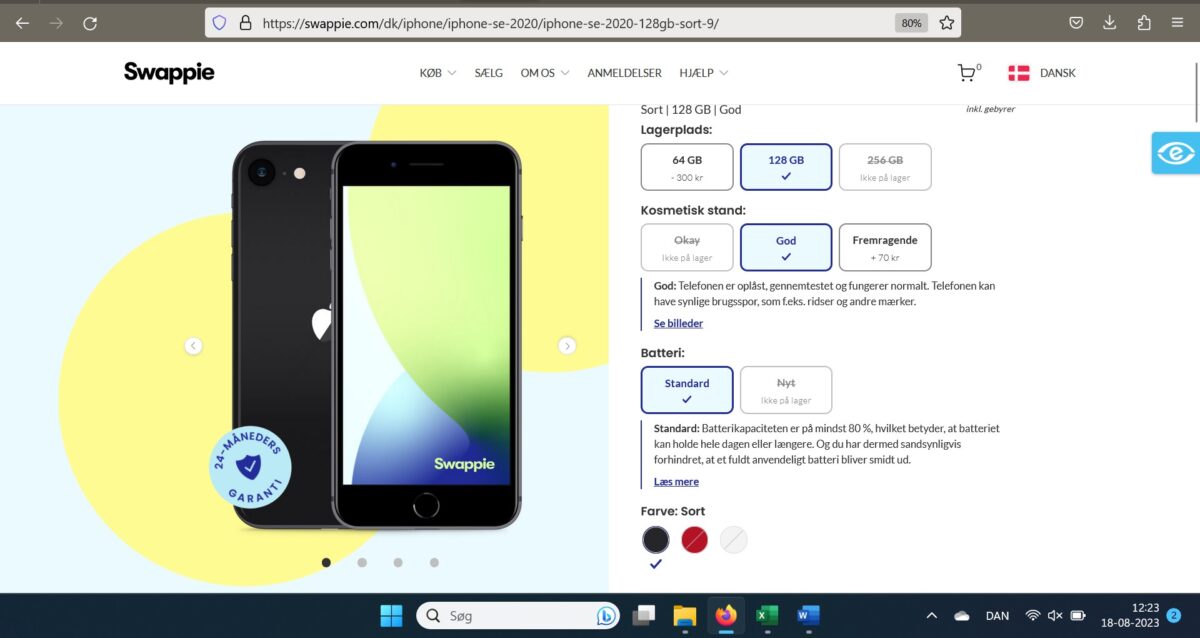Pick the black color swatch
This screenshot has height=638, width=1200.
click(x=656, y=540)
